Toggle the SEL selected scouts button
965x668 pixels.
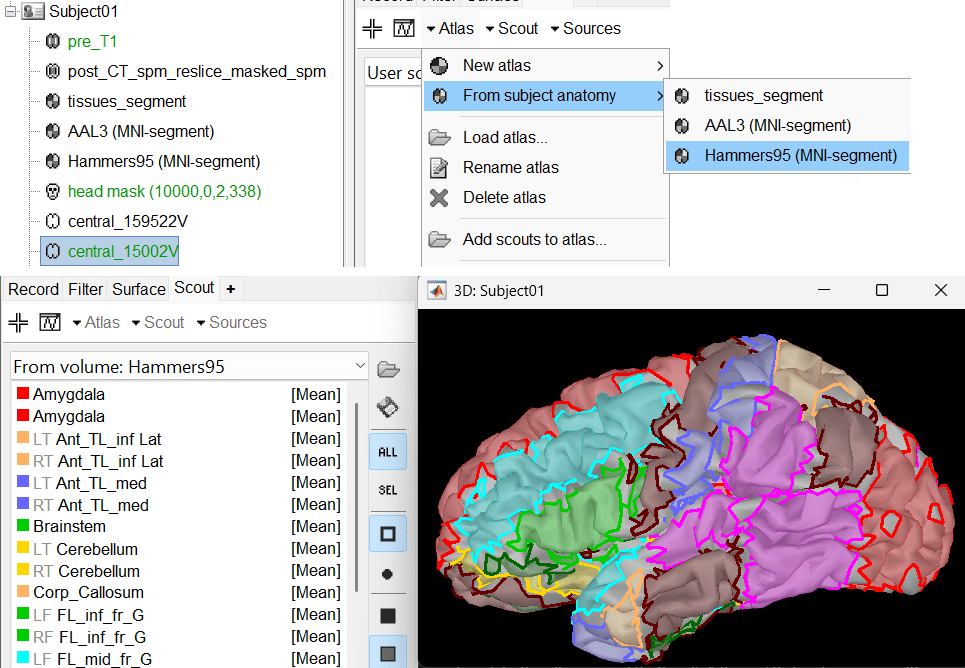click(x=387, y=491)
